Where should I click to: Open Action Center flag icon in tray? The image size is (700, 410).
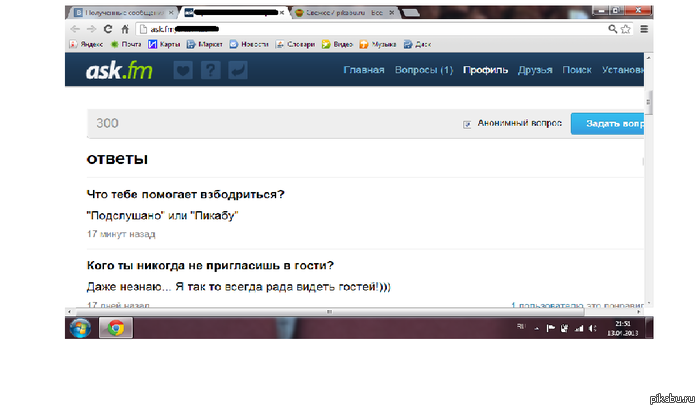[x=550, y=328]
